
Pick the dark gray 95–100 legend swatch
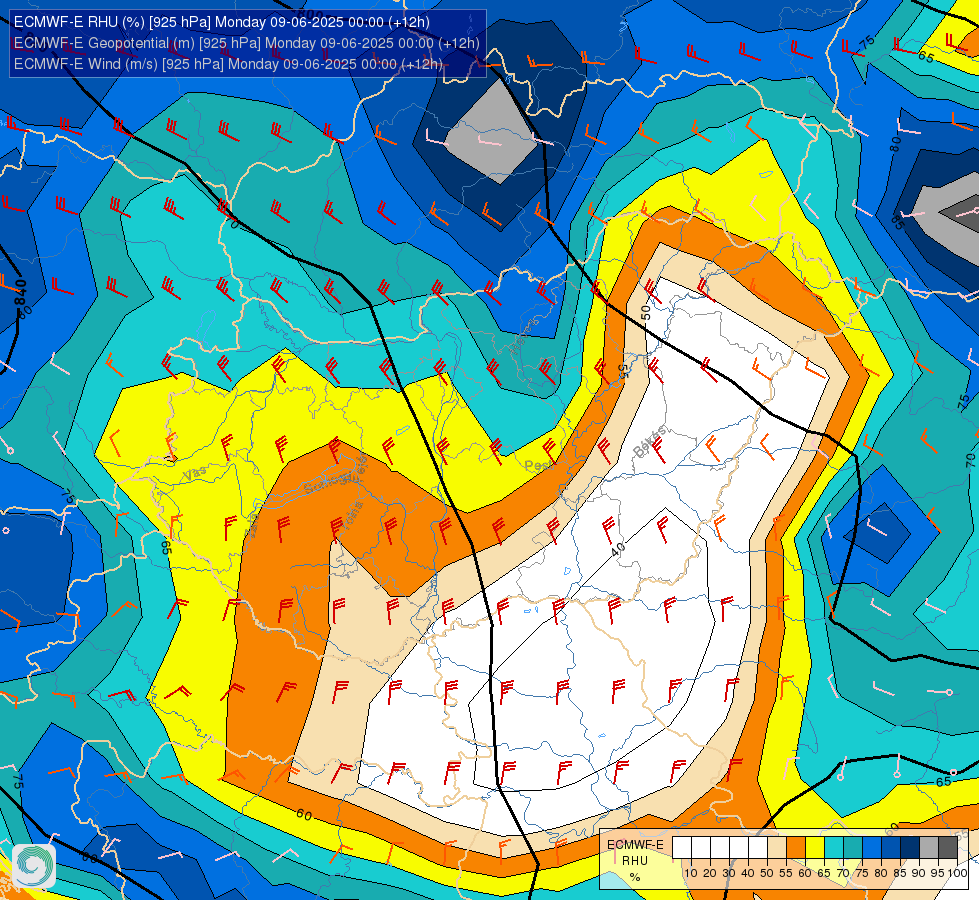pyautogui.click(x=948, y=849)
